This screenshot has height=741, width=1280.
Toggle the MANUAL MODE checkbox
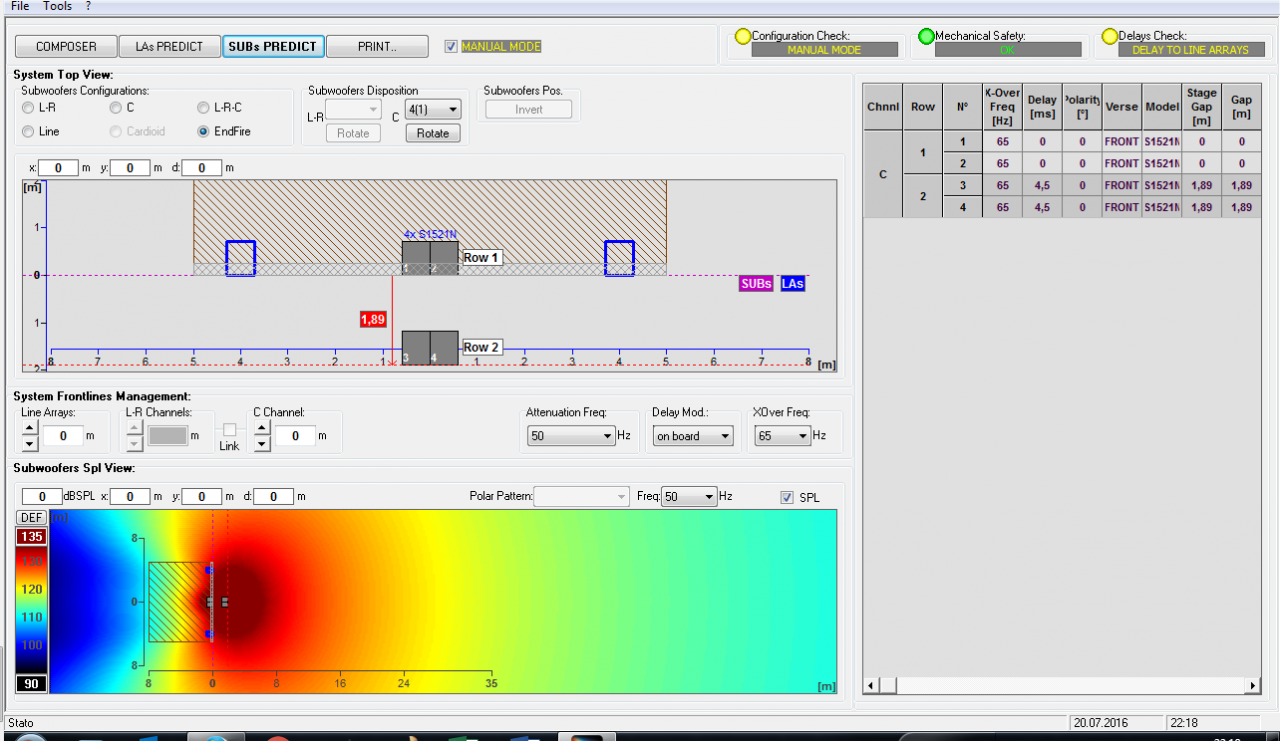coord(451,46)
